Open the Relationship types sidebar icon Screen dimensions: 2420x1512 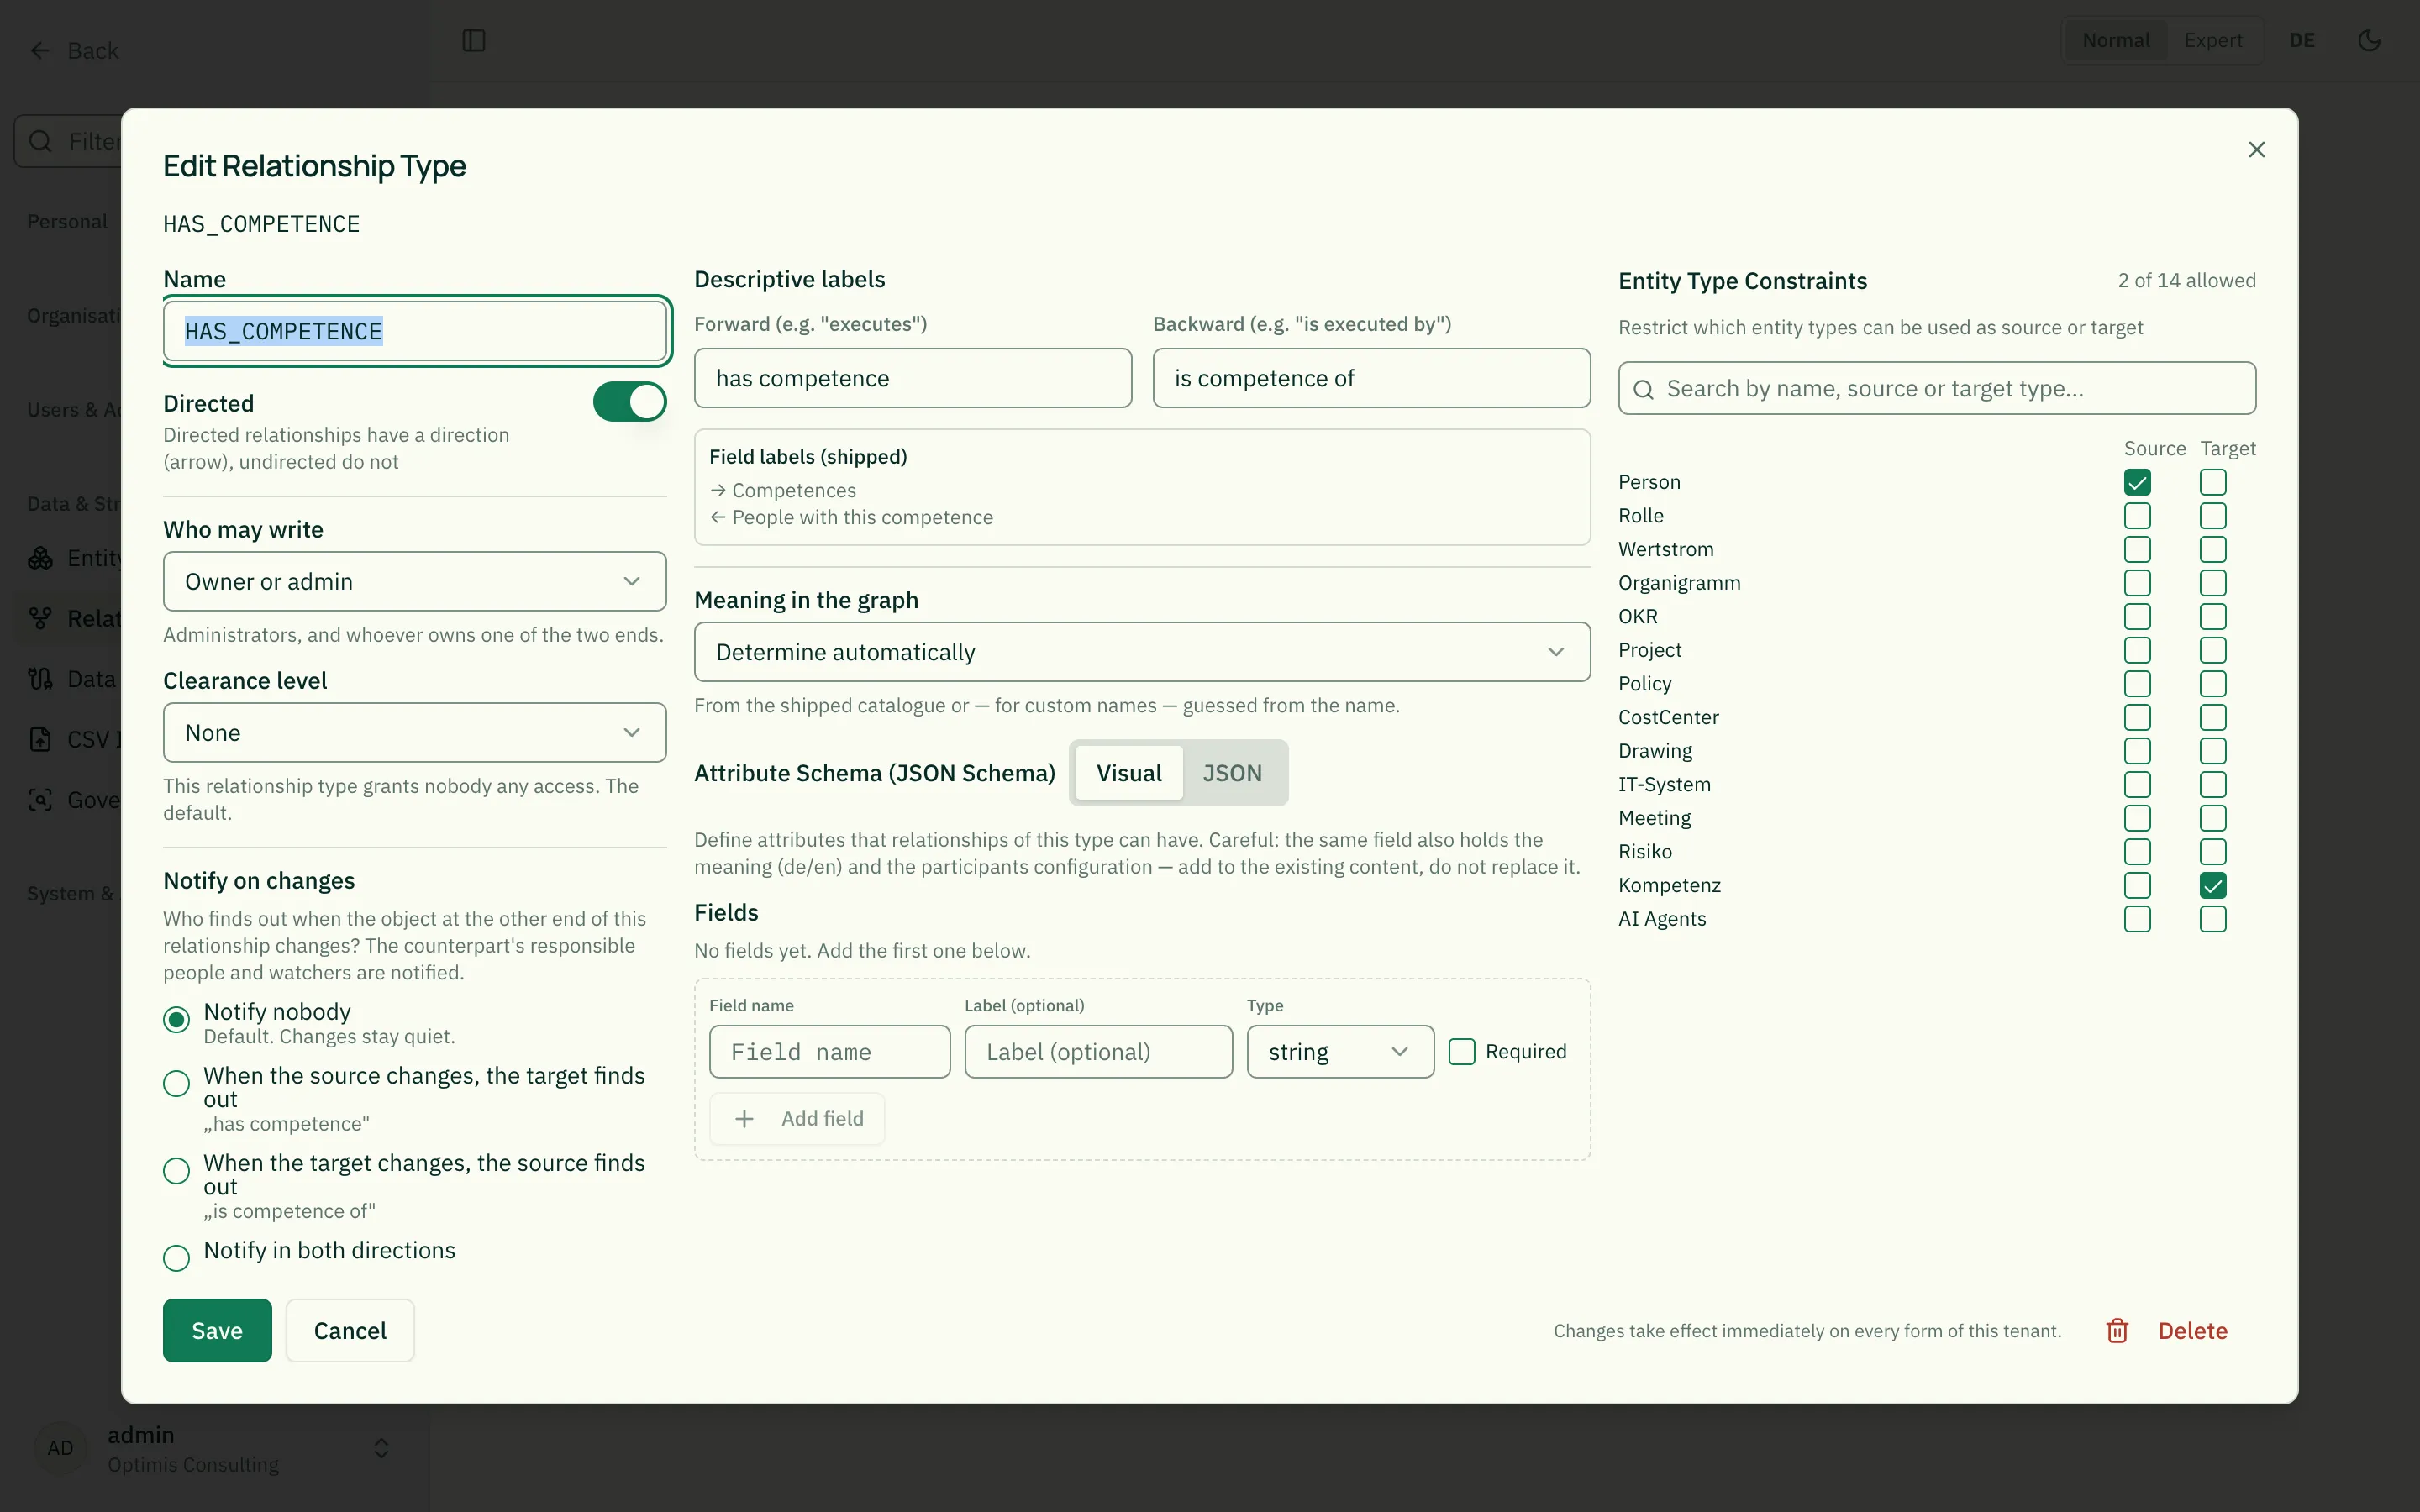pos(40,619)
